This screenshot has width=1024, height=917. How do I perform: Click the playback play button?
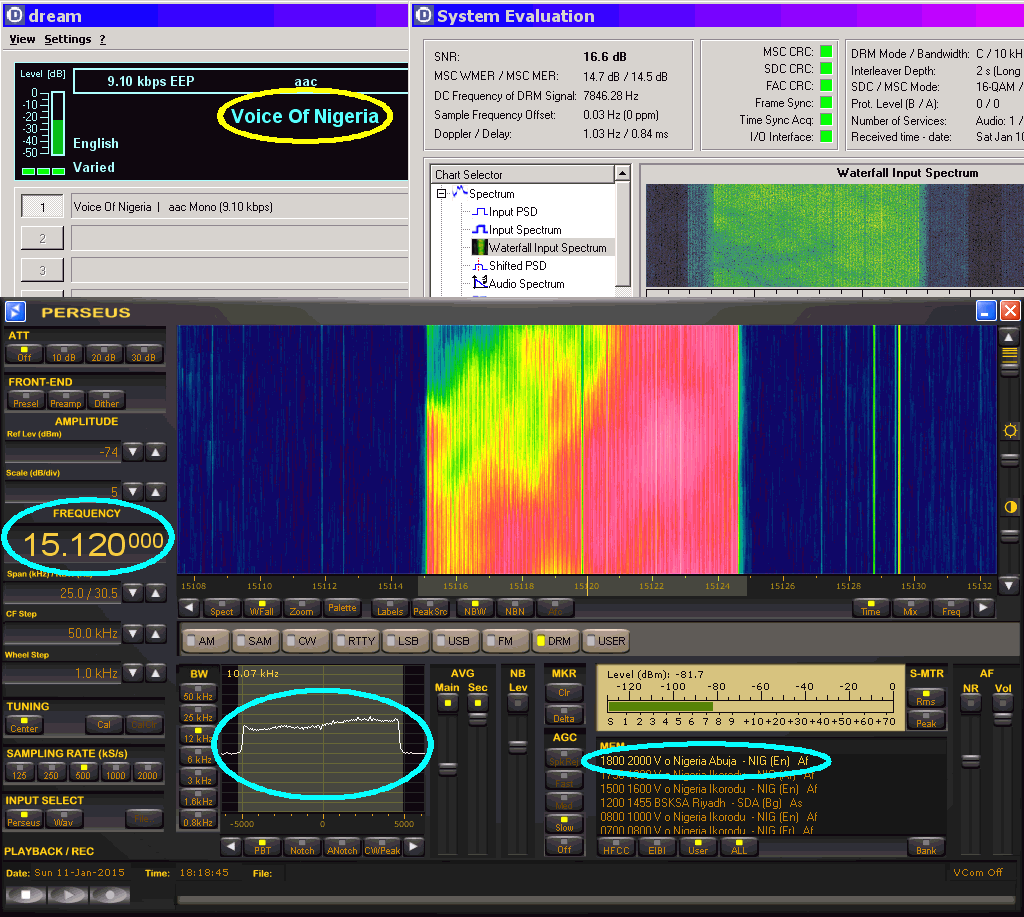point(68,895)
